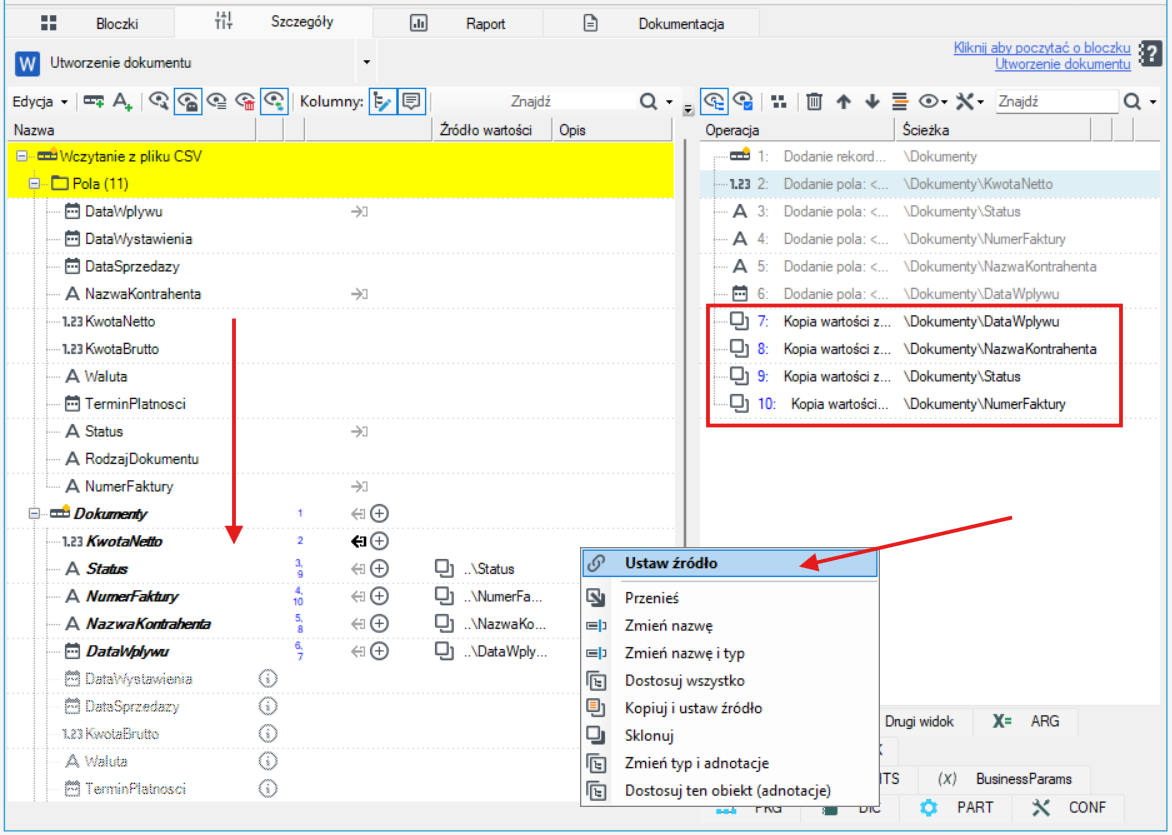Screen dimensions: 1172x835
Task: Select 'Kopiuj i ustaw źródło' in context menu
Action: coord(730,708)
